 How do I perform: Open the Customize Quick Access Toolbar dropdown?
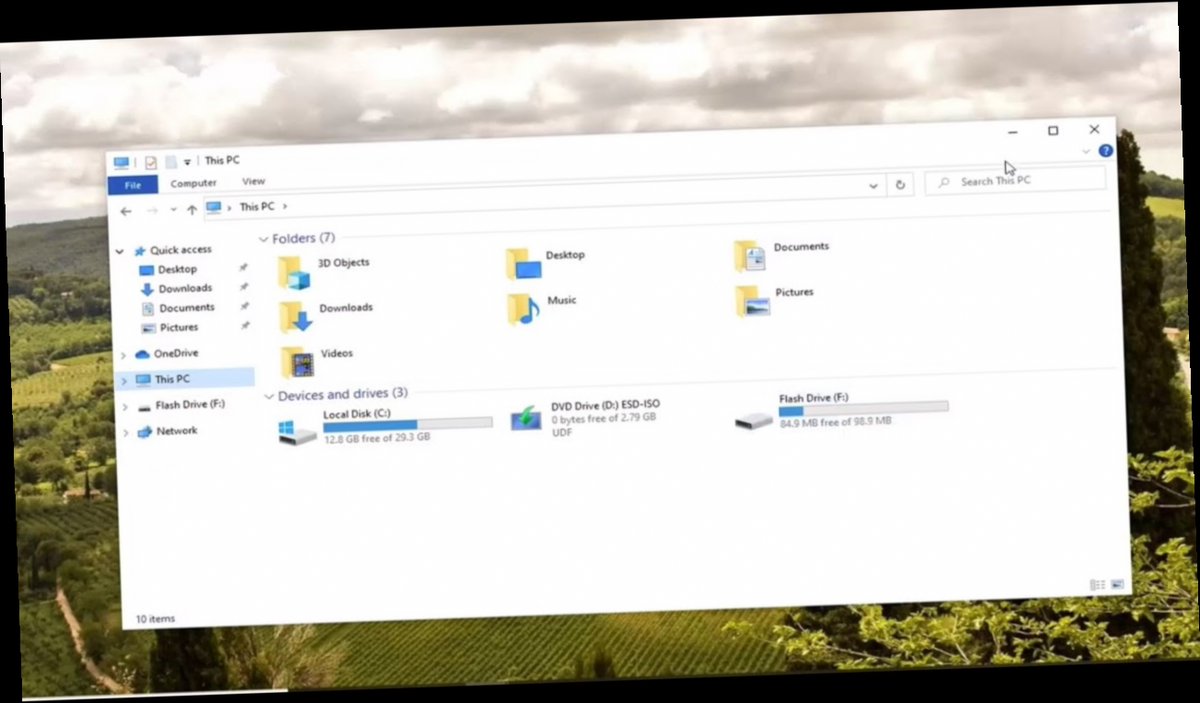[187, 160]
